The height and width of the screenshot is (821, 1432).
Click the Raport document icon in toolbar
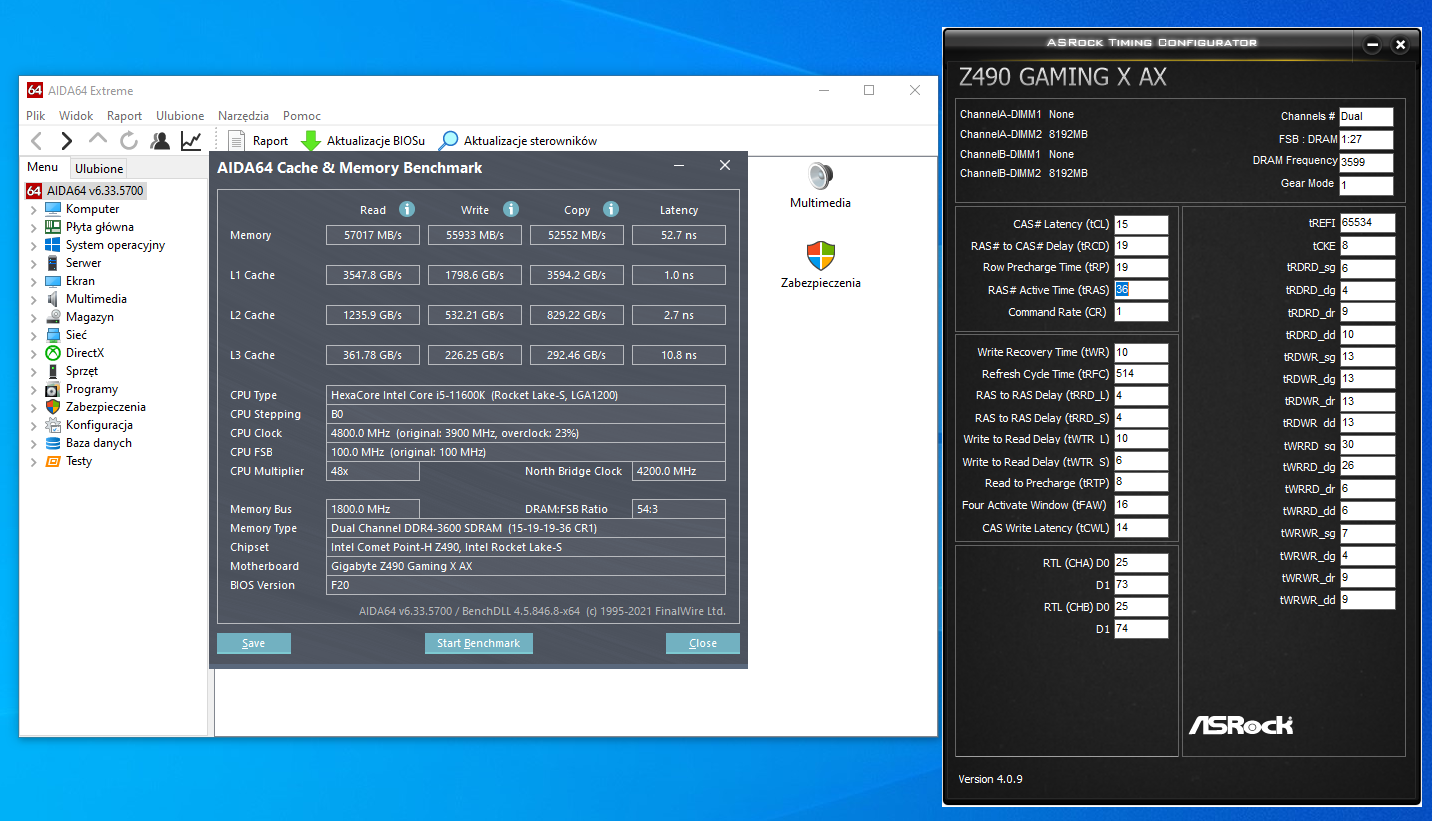pos(237,141)
